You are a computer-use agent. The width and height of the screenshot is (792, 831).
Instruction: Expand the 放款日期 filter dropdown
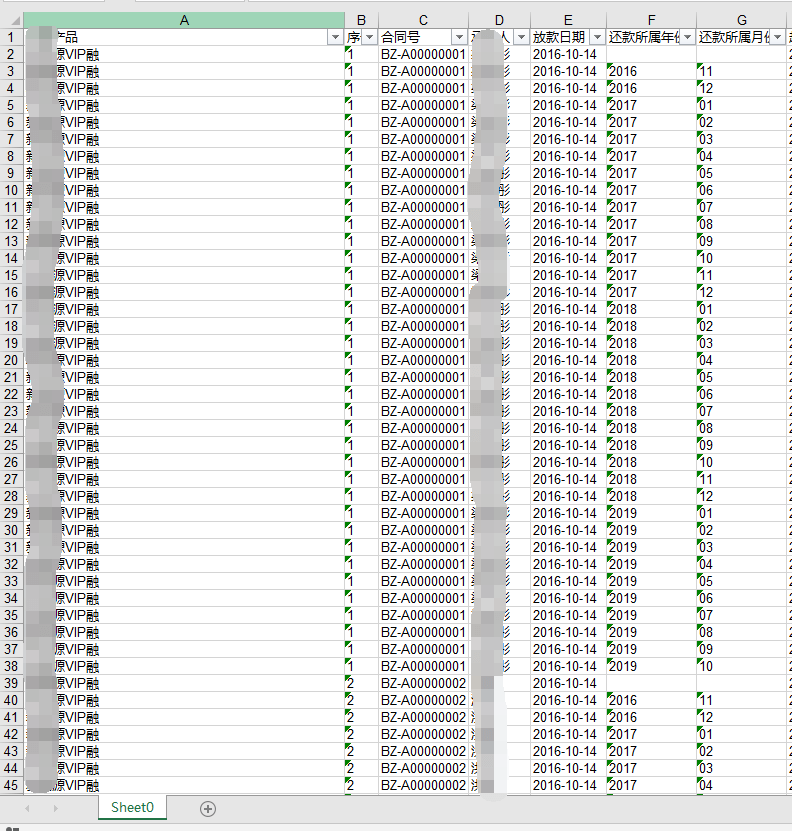(x=597, y=37)
